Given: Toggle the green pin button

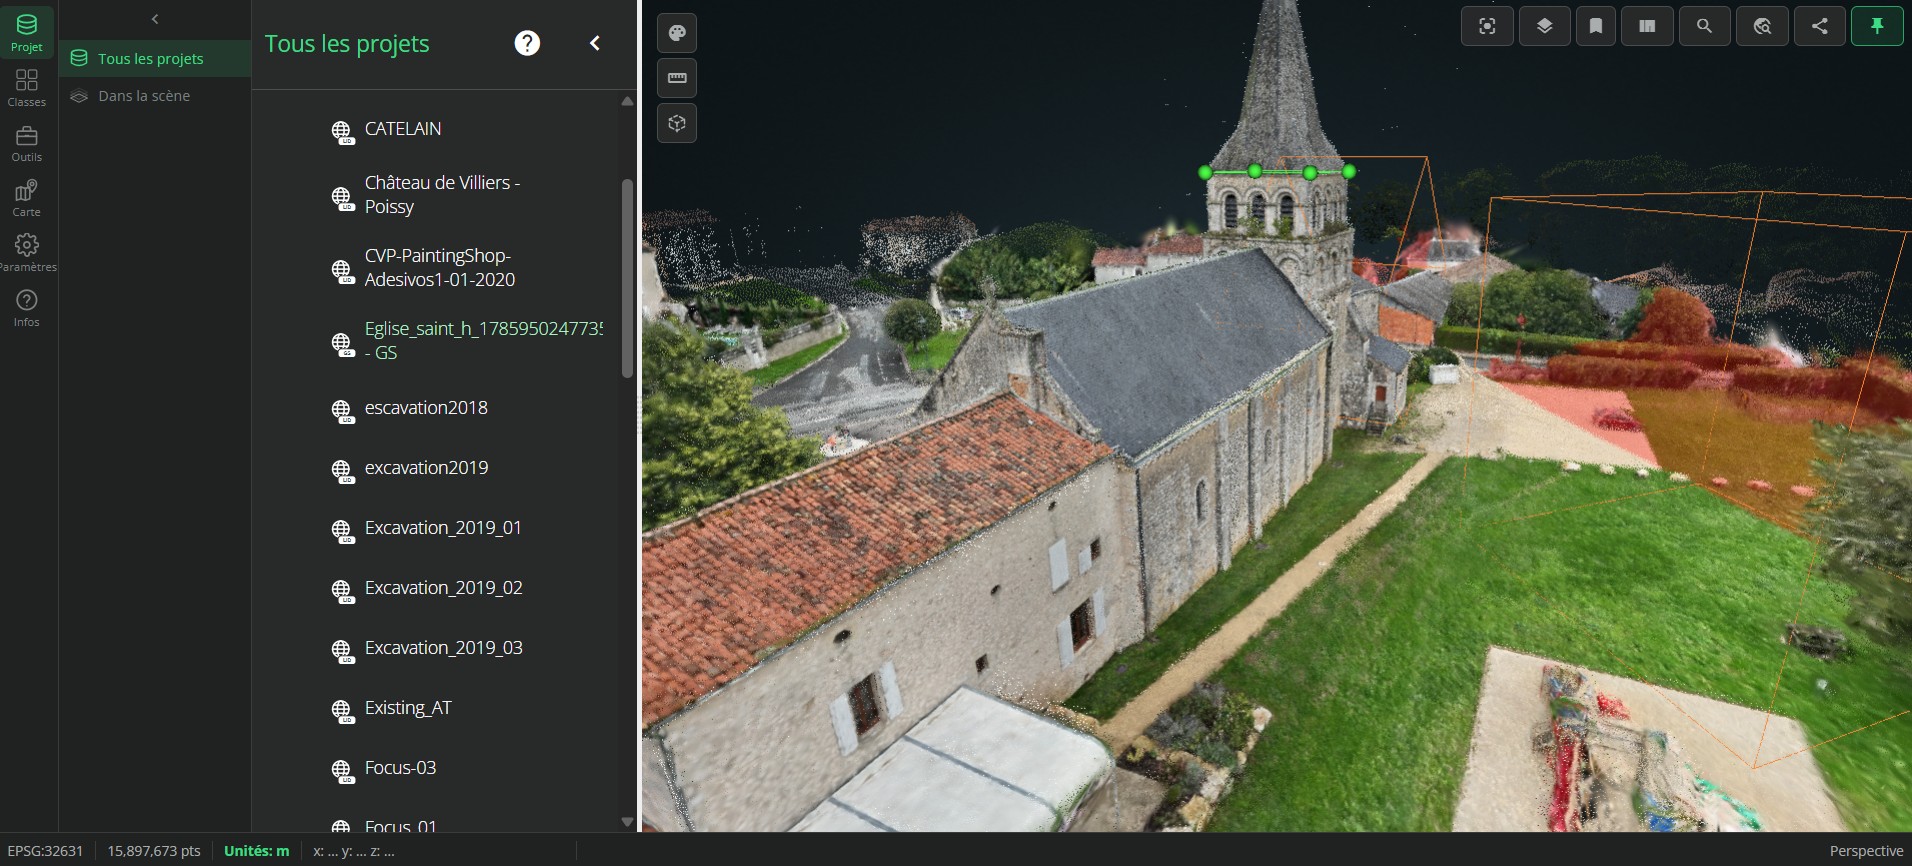Looking at the screenshot, I should (1877, 27).
